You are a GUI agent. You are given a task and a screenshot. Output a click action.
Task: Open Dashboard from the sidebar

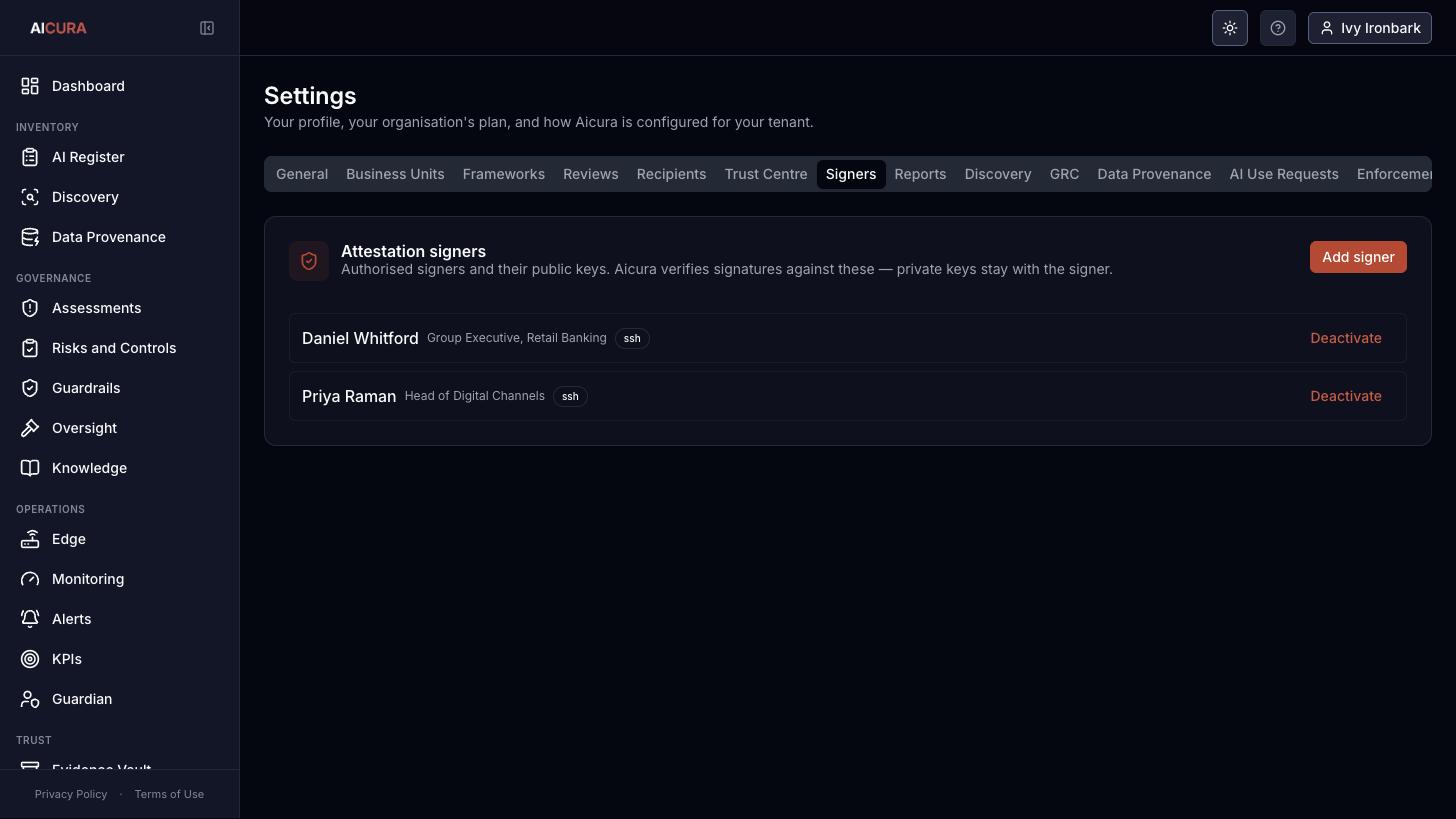[x=119, y=86]
